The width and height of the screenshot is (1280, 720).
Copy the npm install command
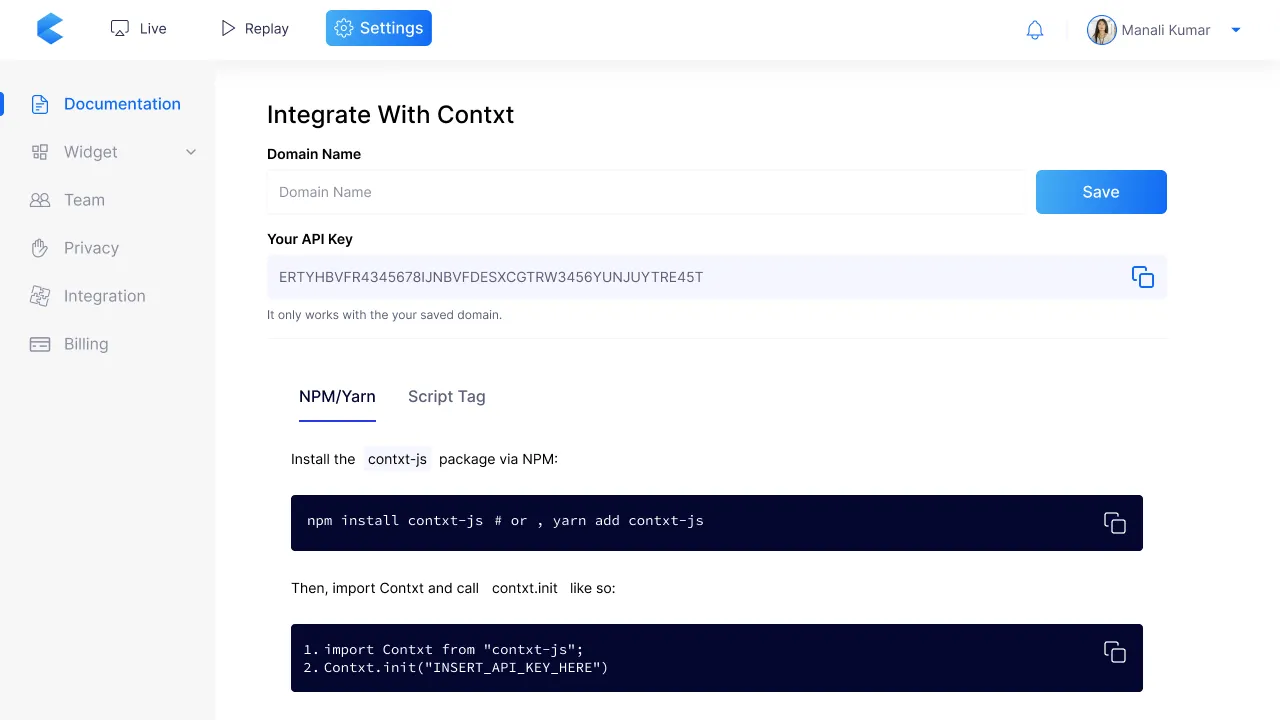1115,523
